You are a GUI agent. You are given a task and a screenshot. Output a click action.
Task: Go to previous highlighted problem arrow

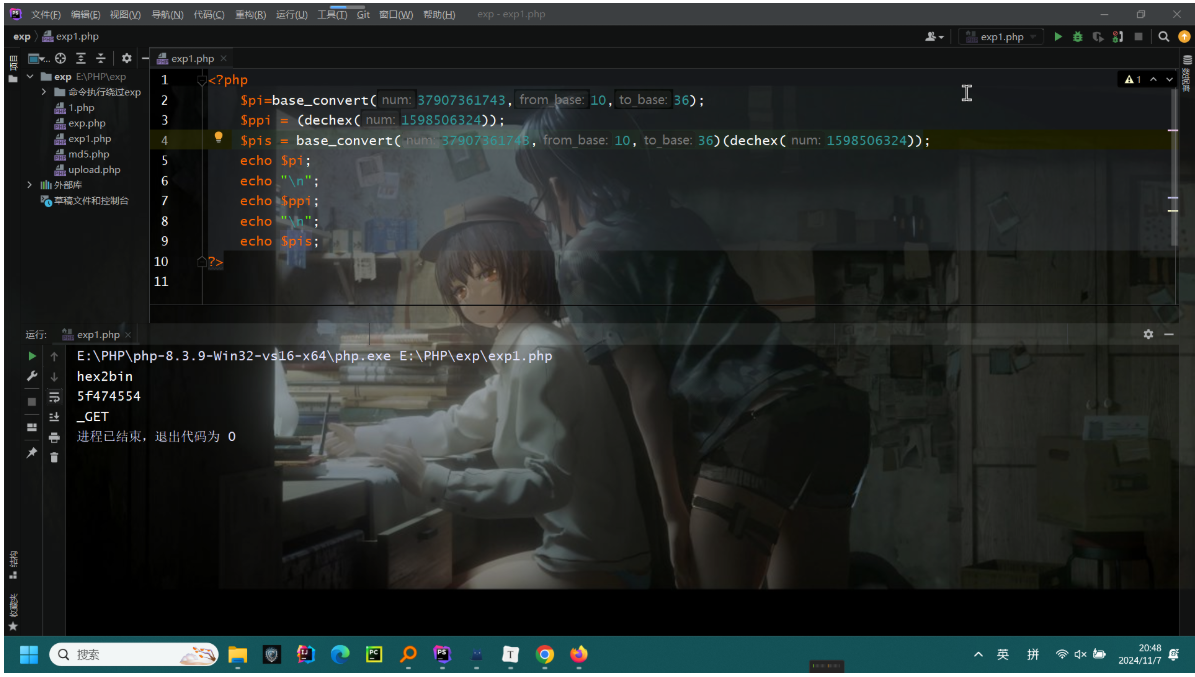1153,79
